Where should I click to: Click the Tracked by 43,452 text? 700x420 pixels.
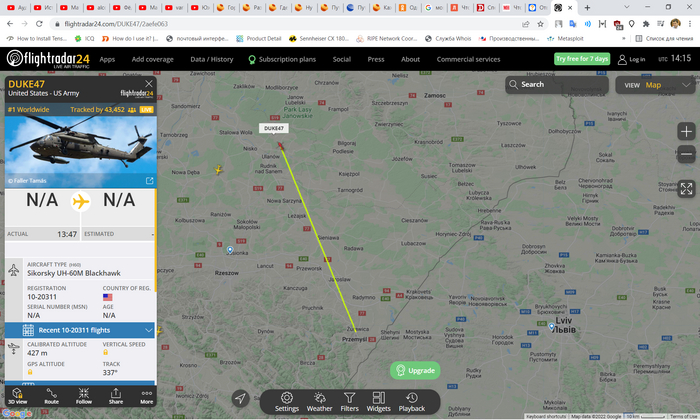point(97,109)
